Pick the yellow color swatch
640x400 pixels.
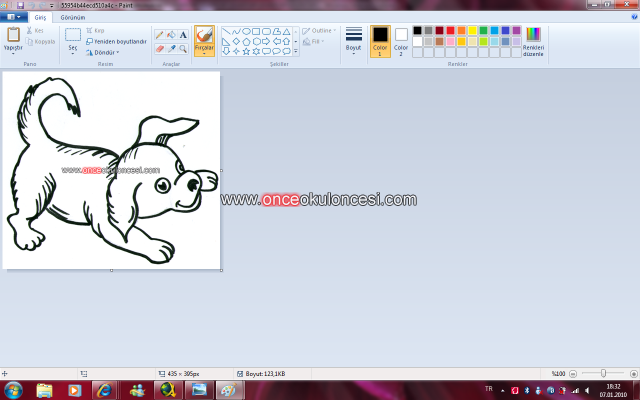473,31
